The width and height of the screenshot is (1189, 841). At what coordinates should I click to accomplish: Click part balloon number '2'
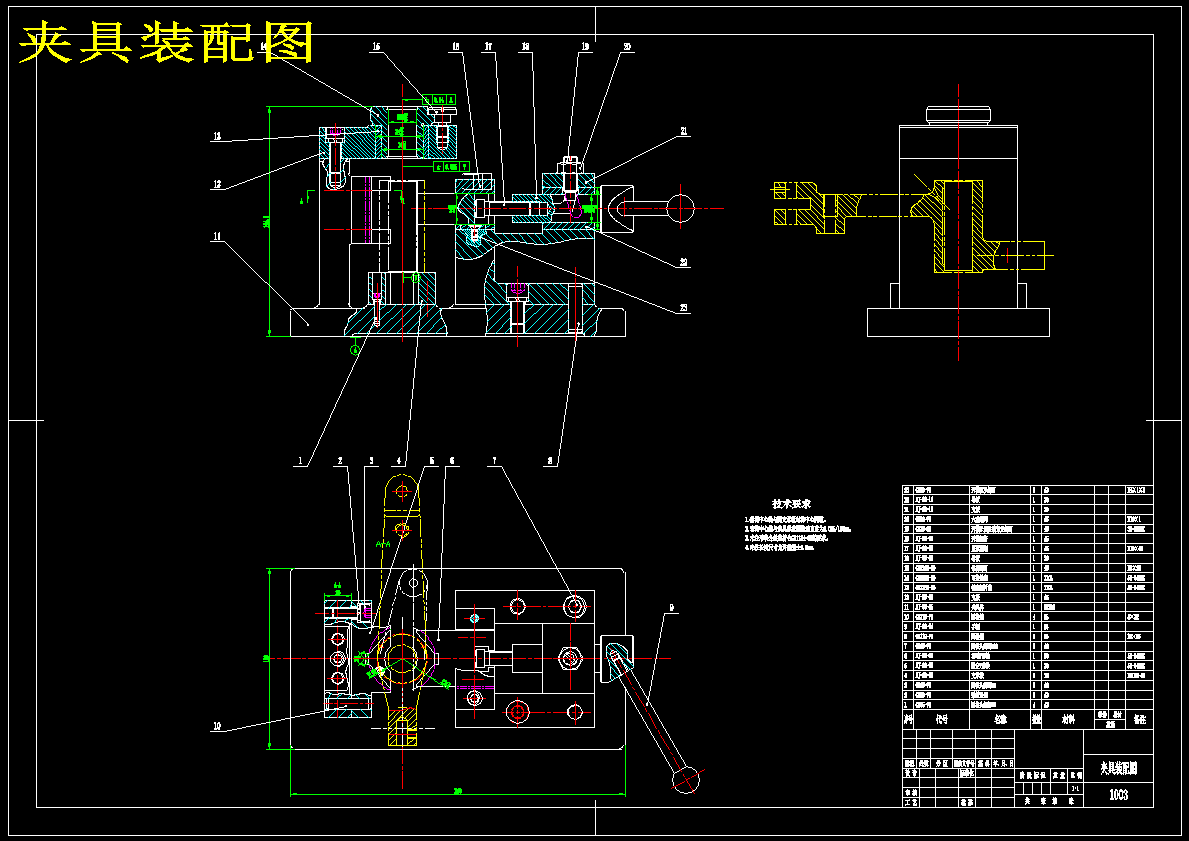[340, 460]
